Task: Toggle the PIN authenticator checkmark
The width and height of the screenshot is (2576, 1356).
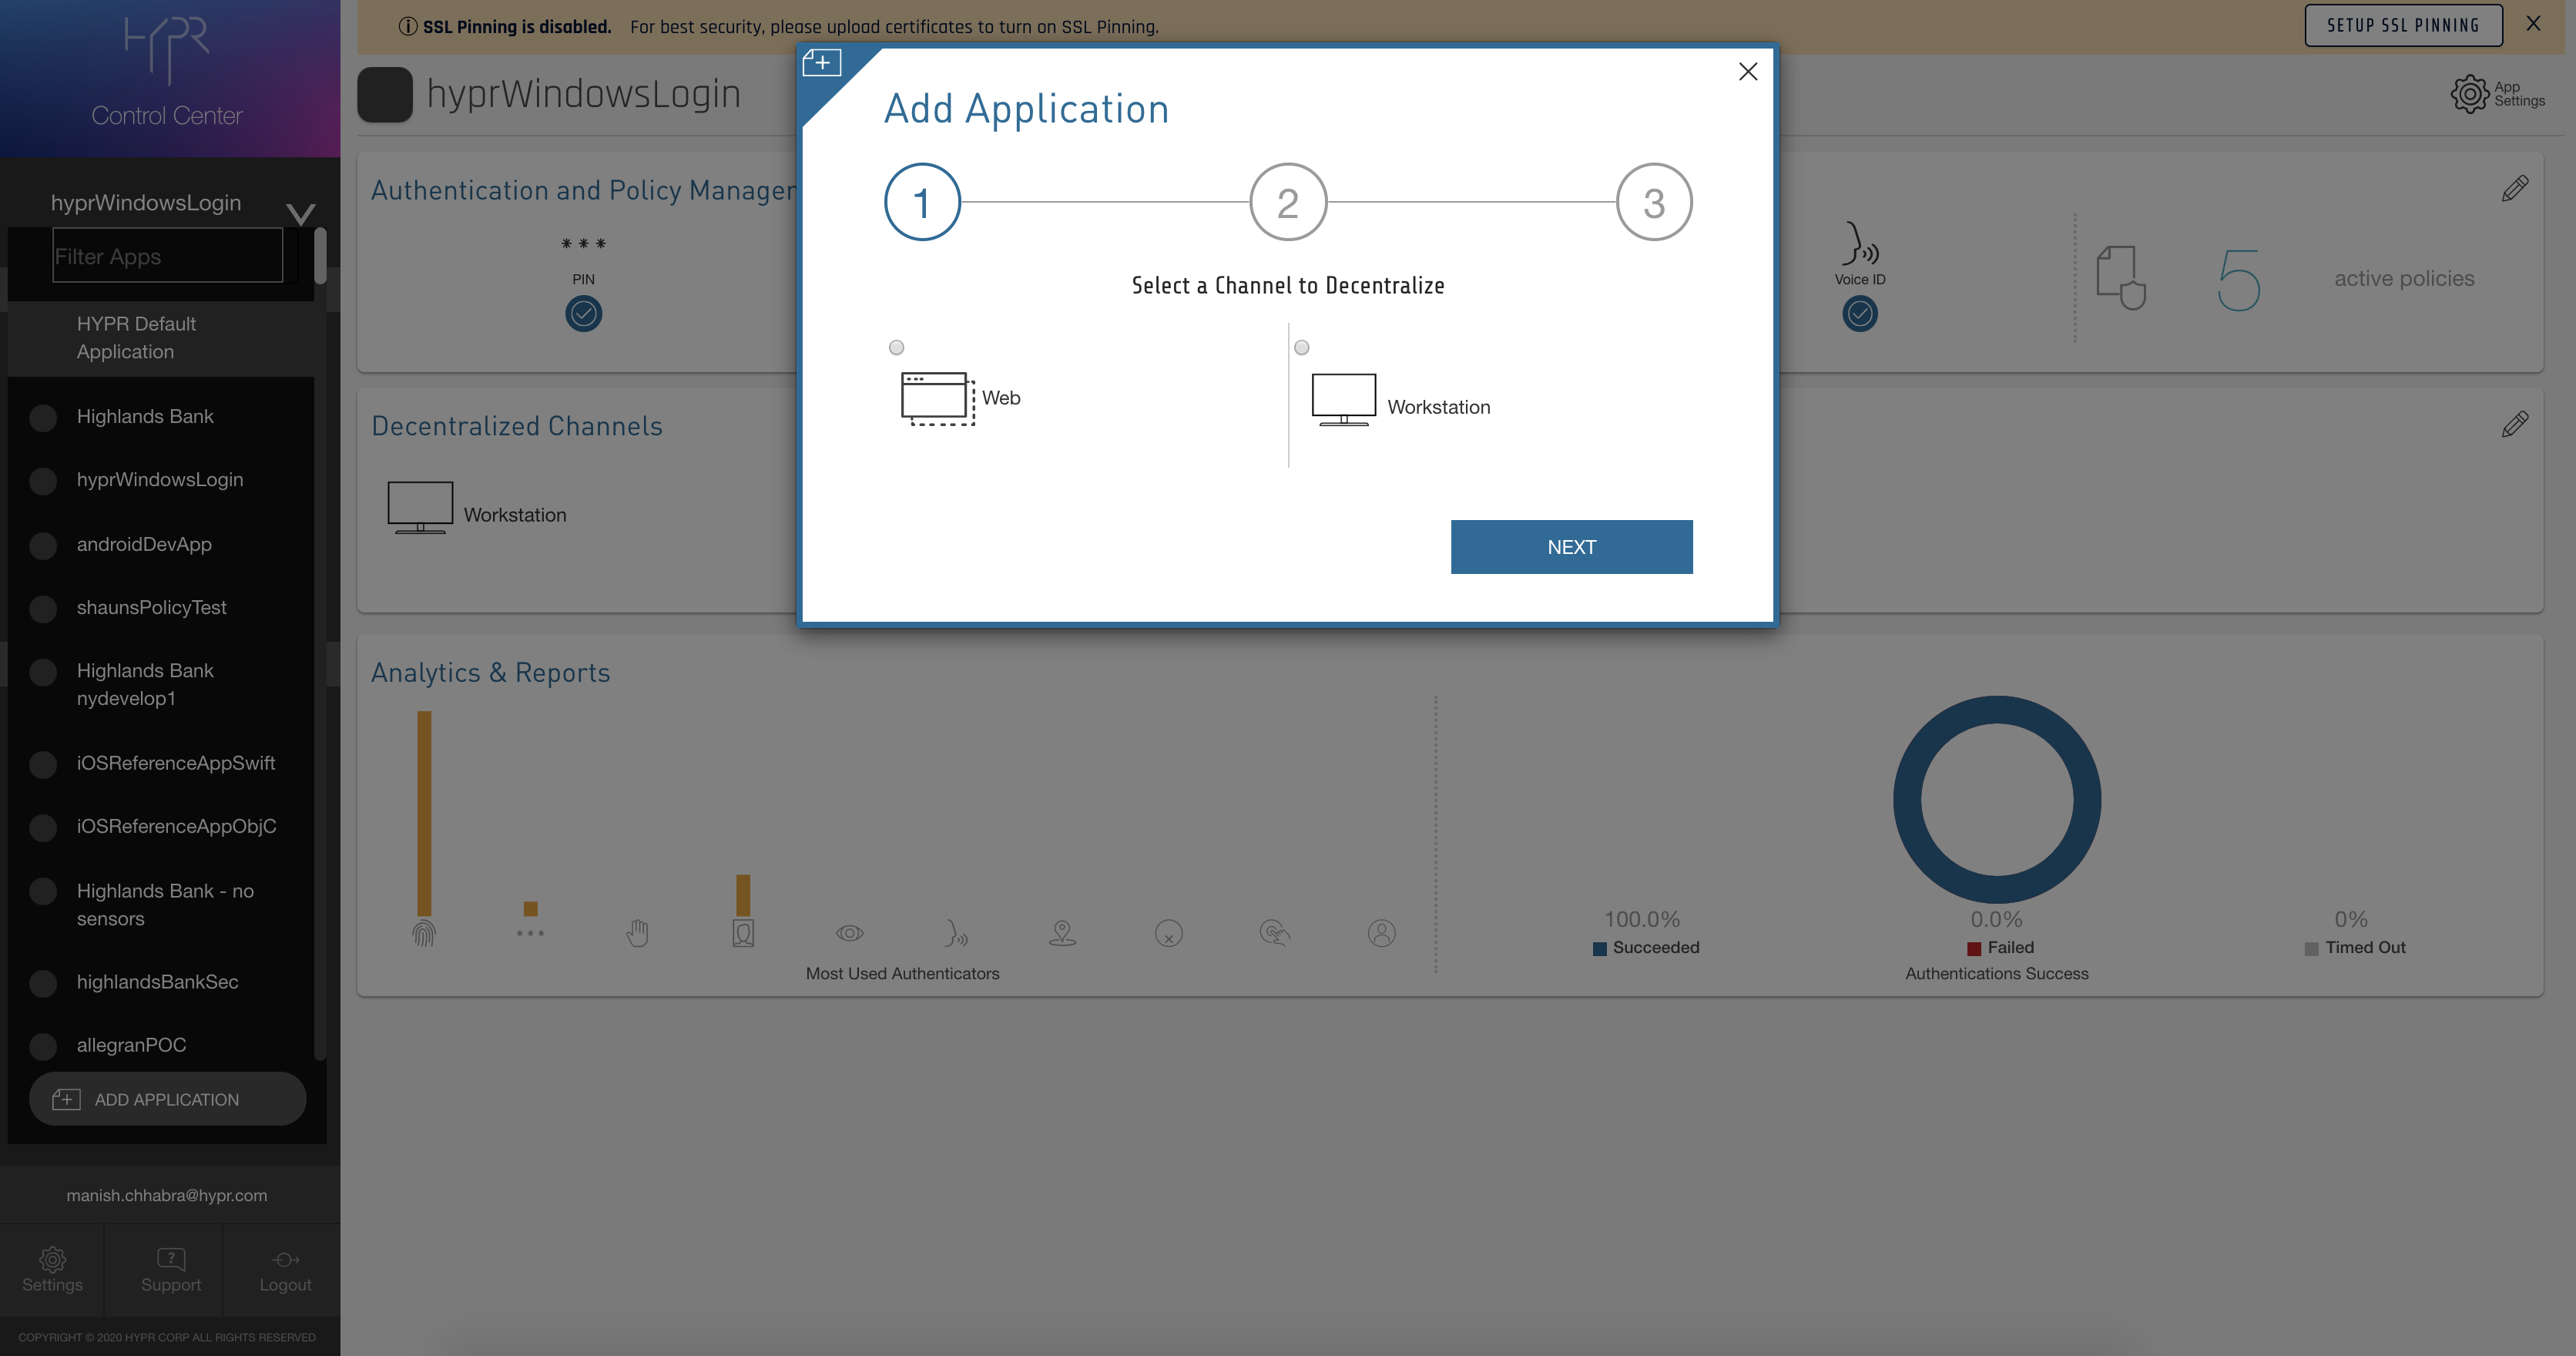Action: pyautogui.click(x=583, y=314)
